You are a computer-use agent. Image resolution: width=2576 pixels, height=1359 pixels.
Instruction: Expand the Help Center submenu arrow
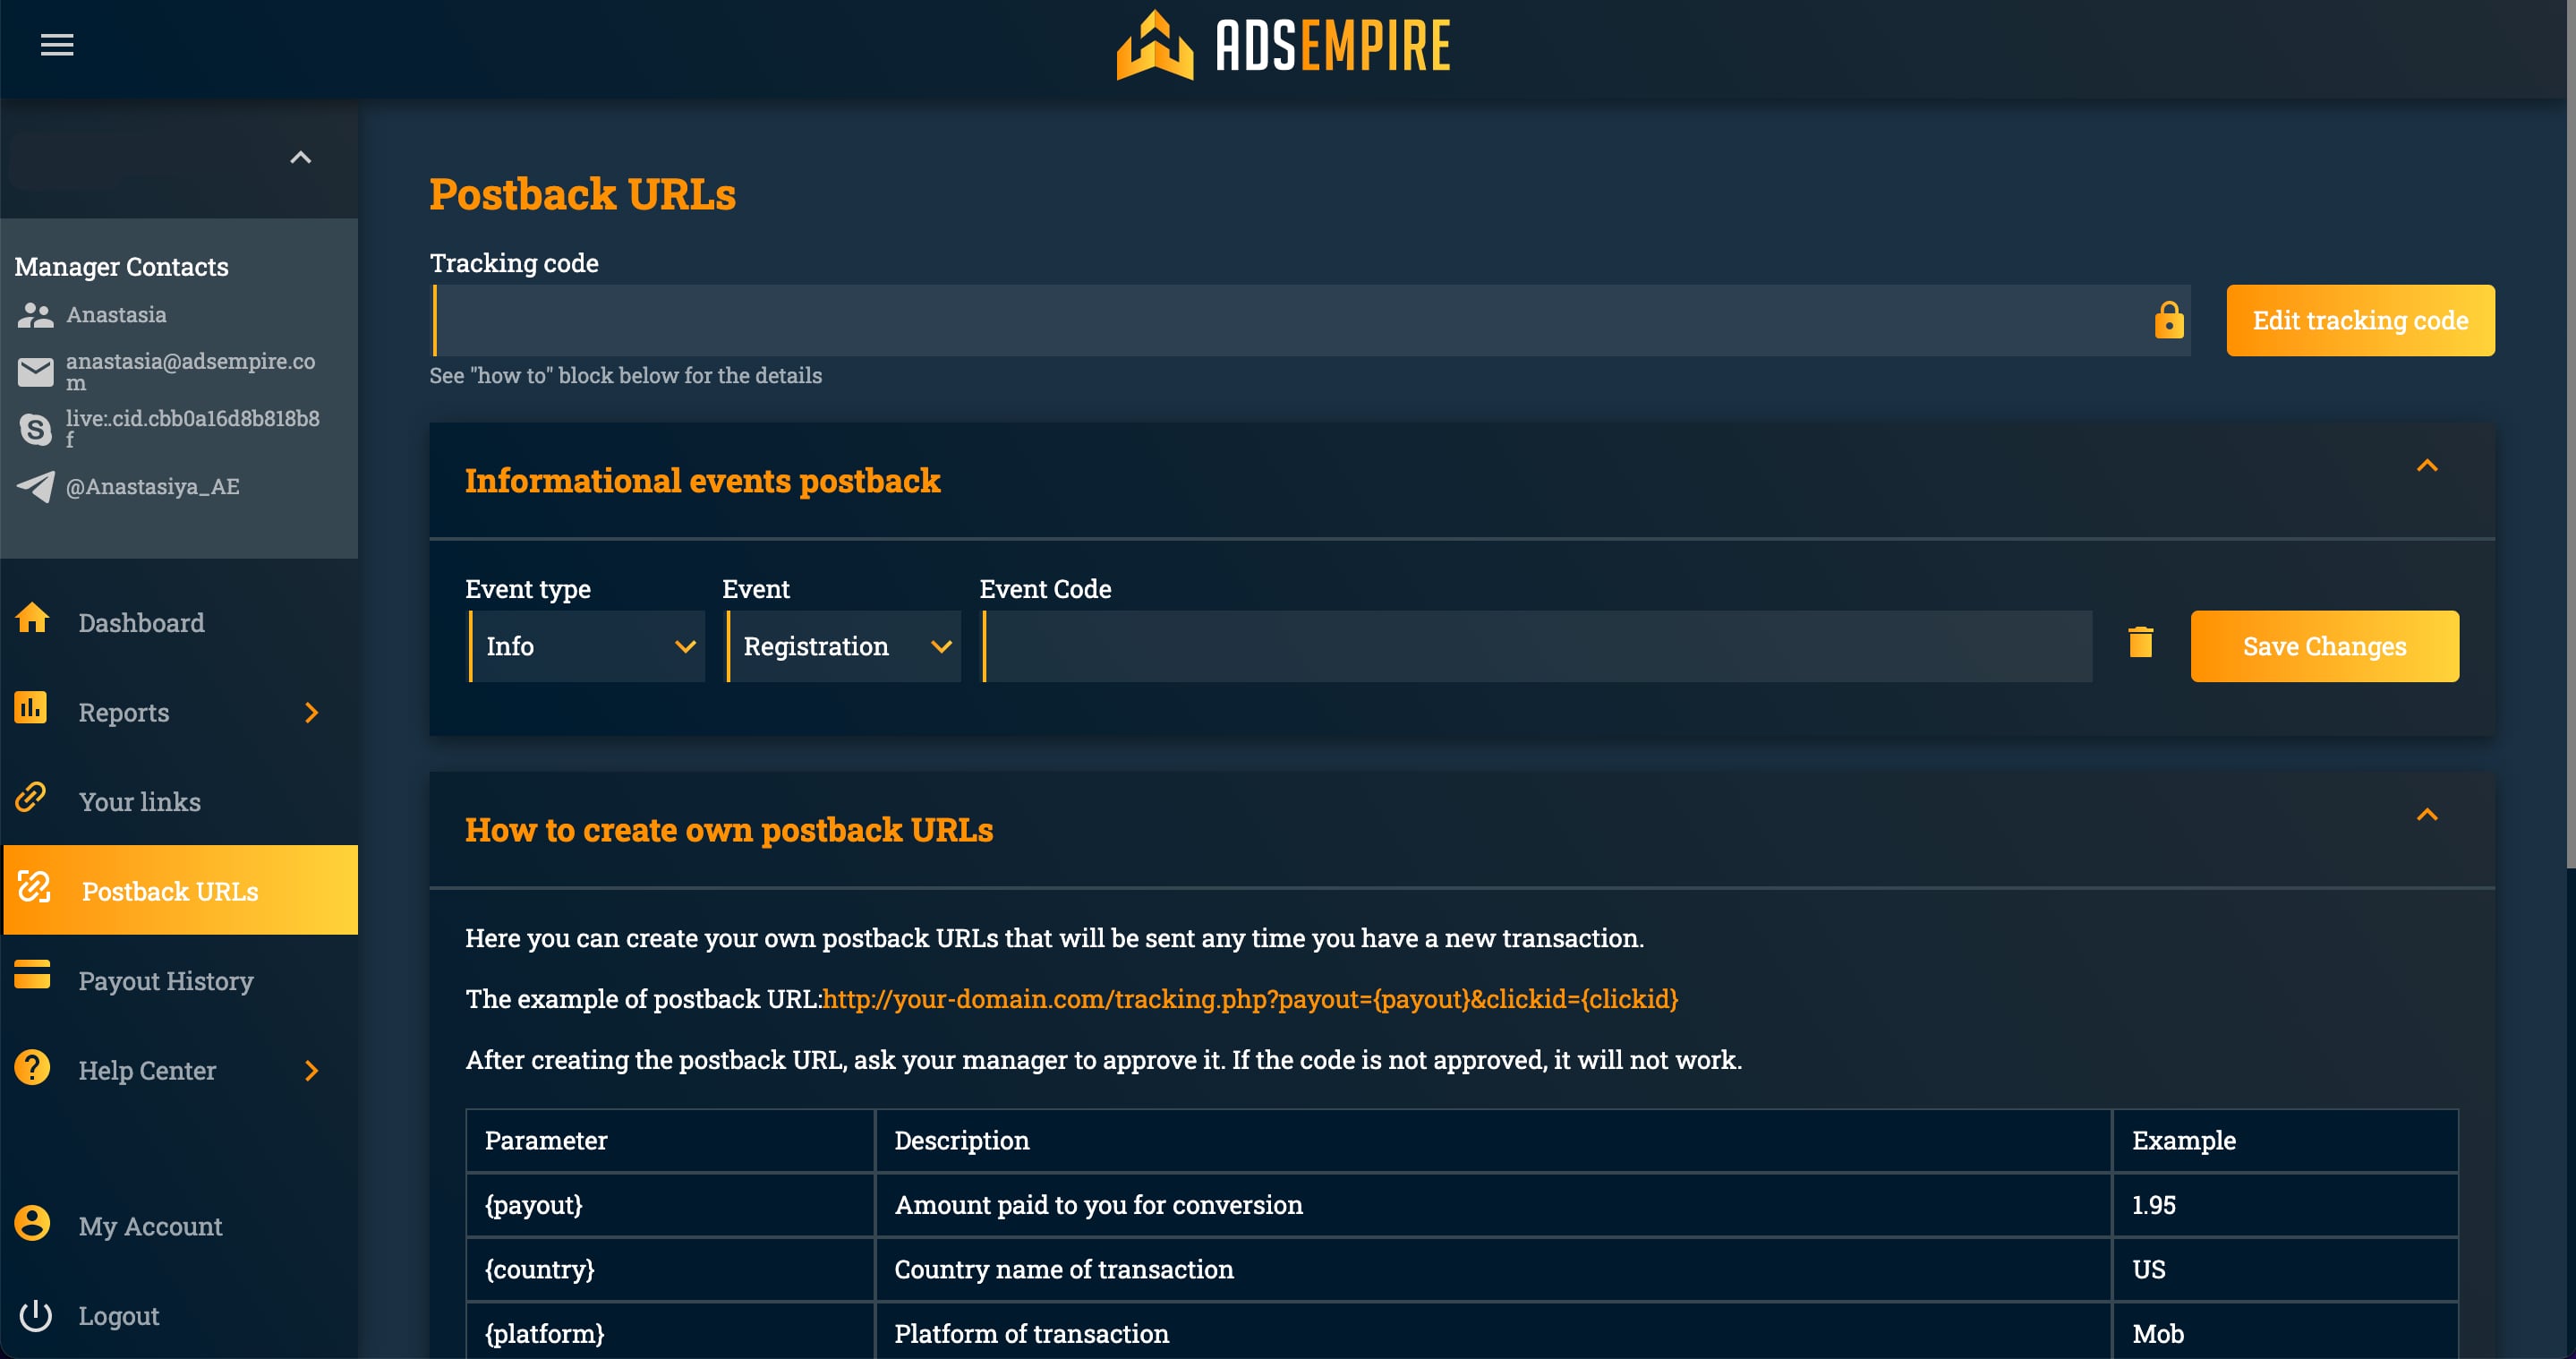click(x=311, y=1070)
